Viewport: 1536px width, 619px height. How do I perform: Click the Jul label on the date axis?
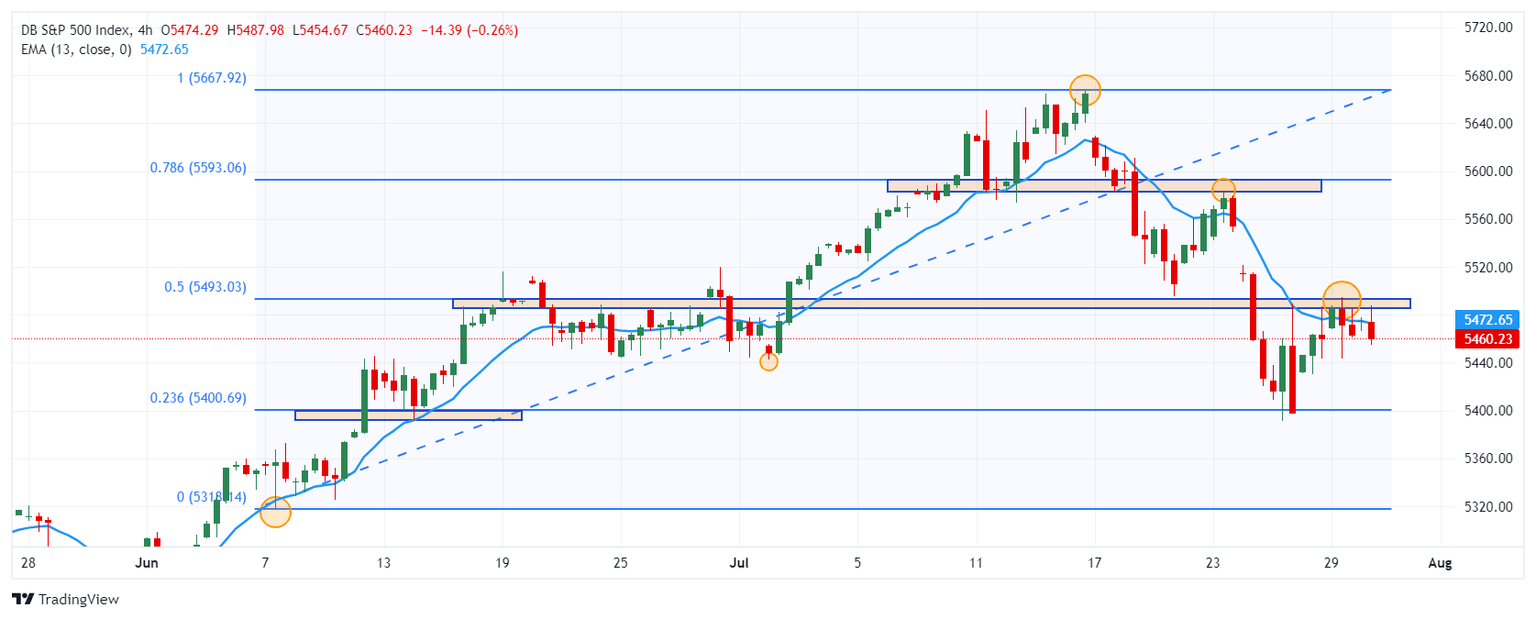pyautogui.click(x=739, y=564)
